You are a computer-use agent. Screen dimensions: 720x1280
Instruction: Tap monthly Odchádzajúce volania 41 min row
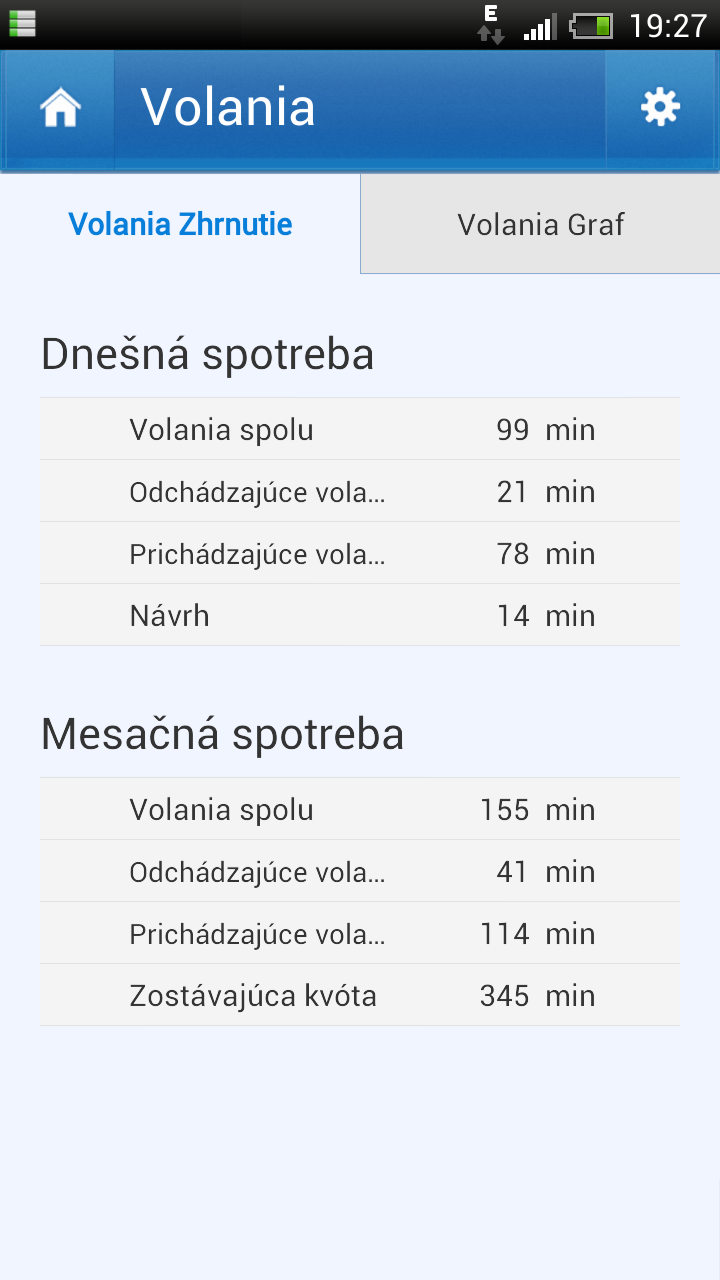click(x=360, y=872)
